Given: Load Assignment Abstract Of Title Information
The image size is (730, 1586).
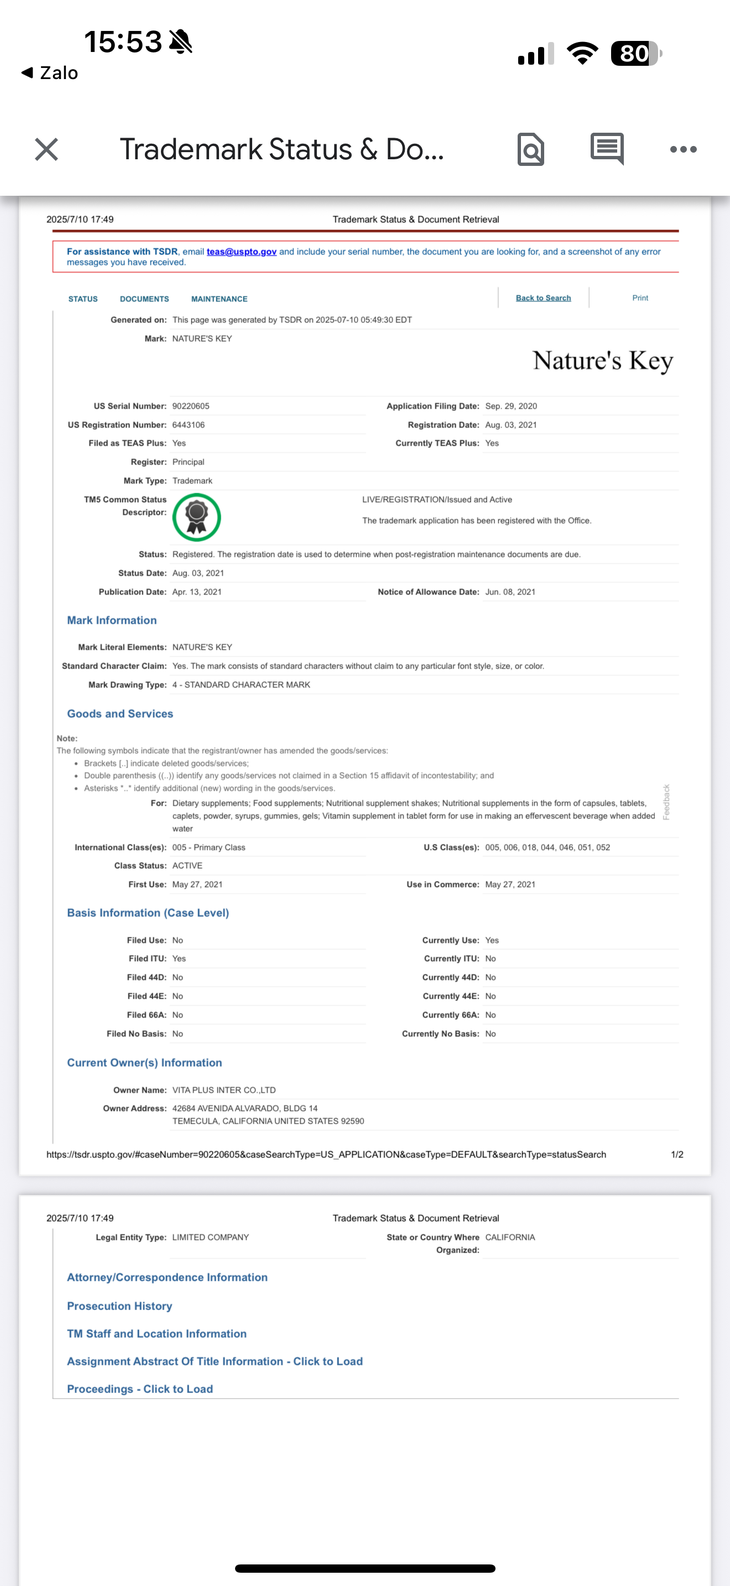Looking at the screenshot, I should (214, 1362).
